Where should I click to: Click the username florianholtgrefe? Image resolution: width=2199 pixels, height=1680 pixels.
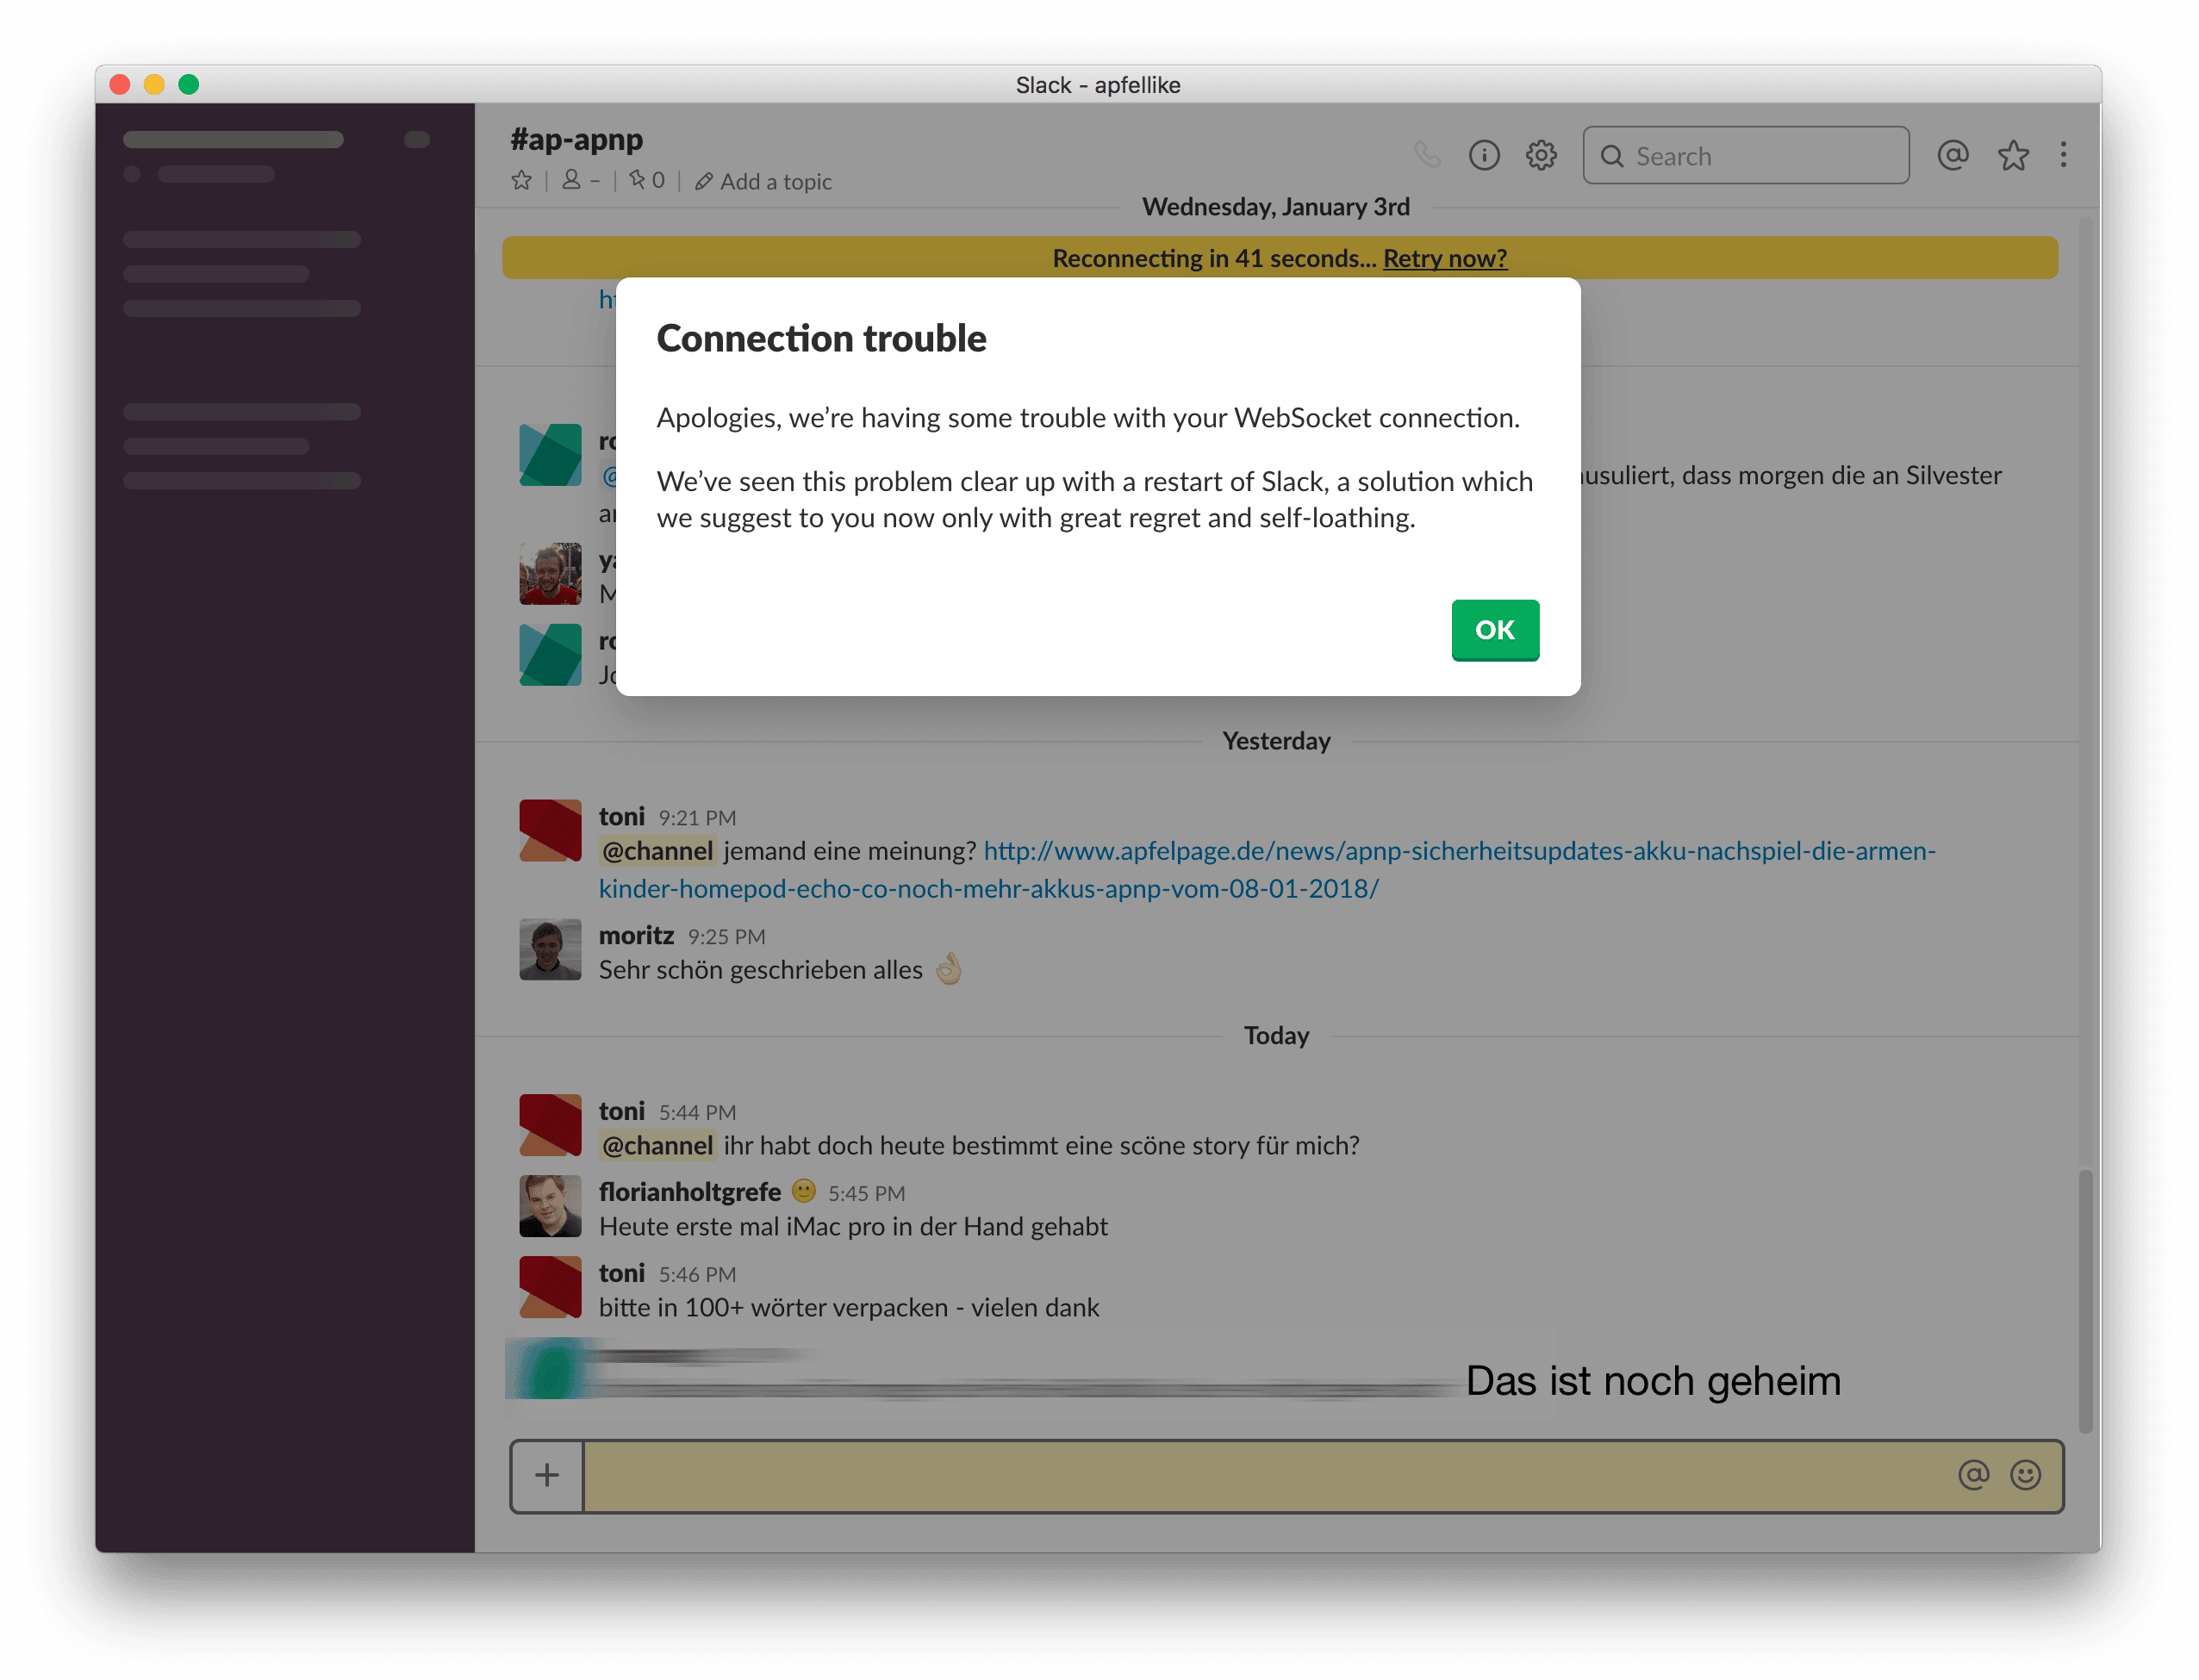point(690,1193)
